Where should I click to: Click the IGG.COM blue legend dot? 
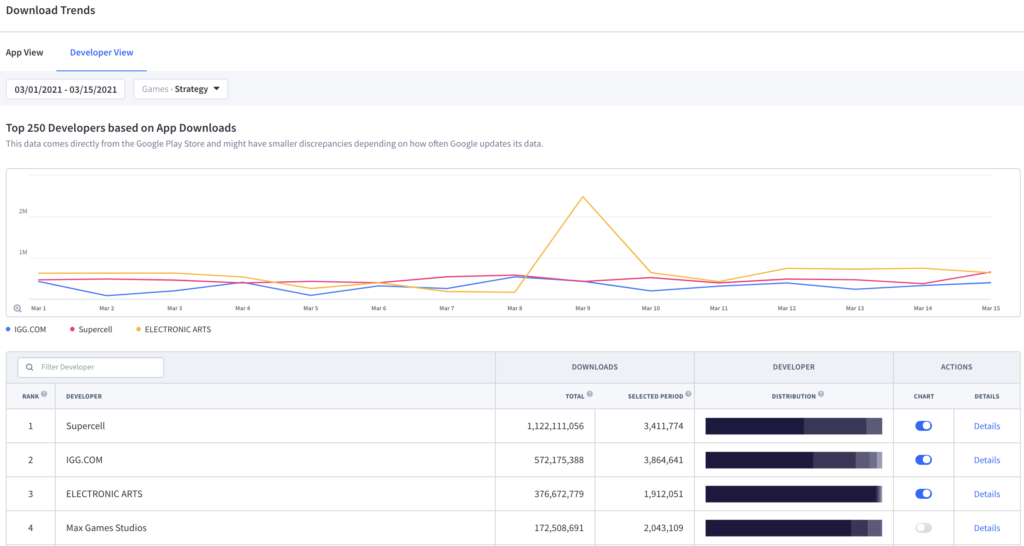[x=8, y=329]
